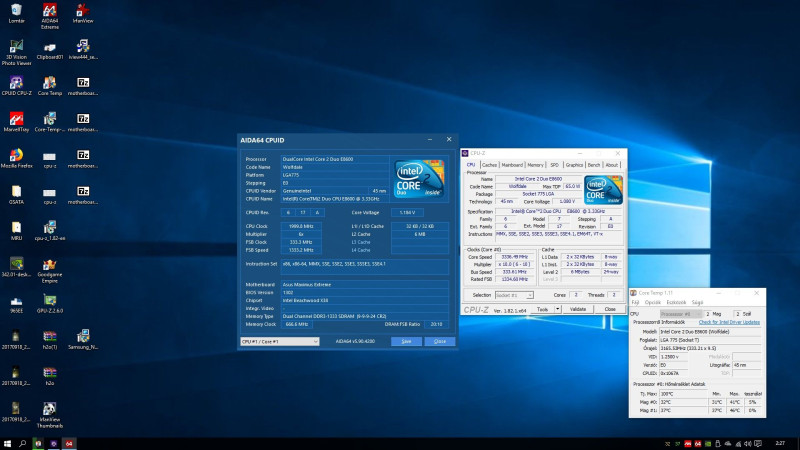
Task: Click Motherboard Asus Maximus Extreme value
Action: coord(364,285)
